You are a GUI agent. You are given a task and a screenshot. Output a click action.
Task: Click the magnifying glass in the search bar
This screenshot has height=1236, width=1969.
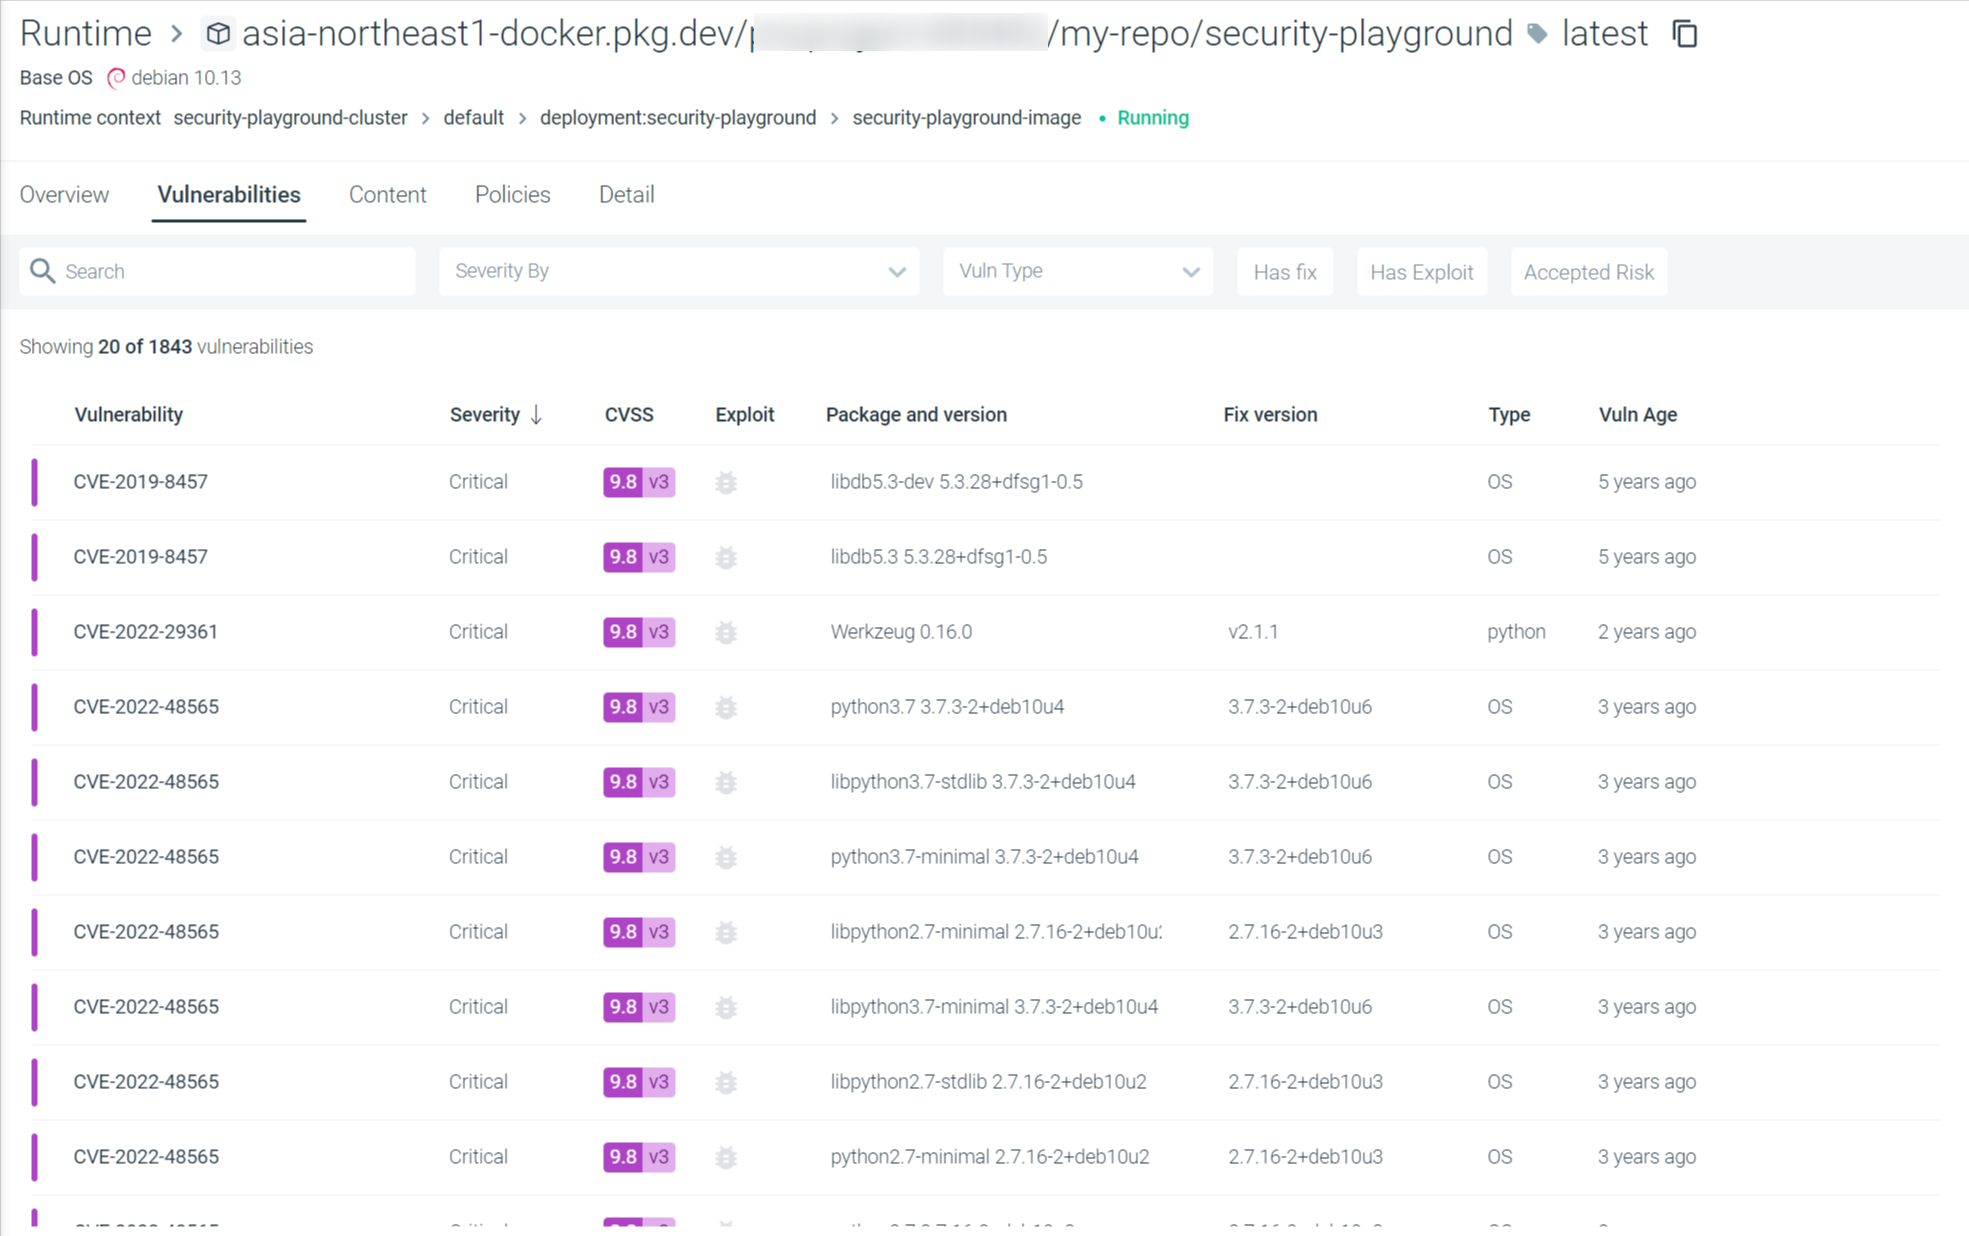coord(43,271)
